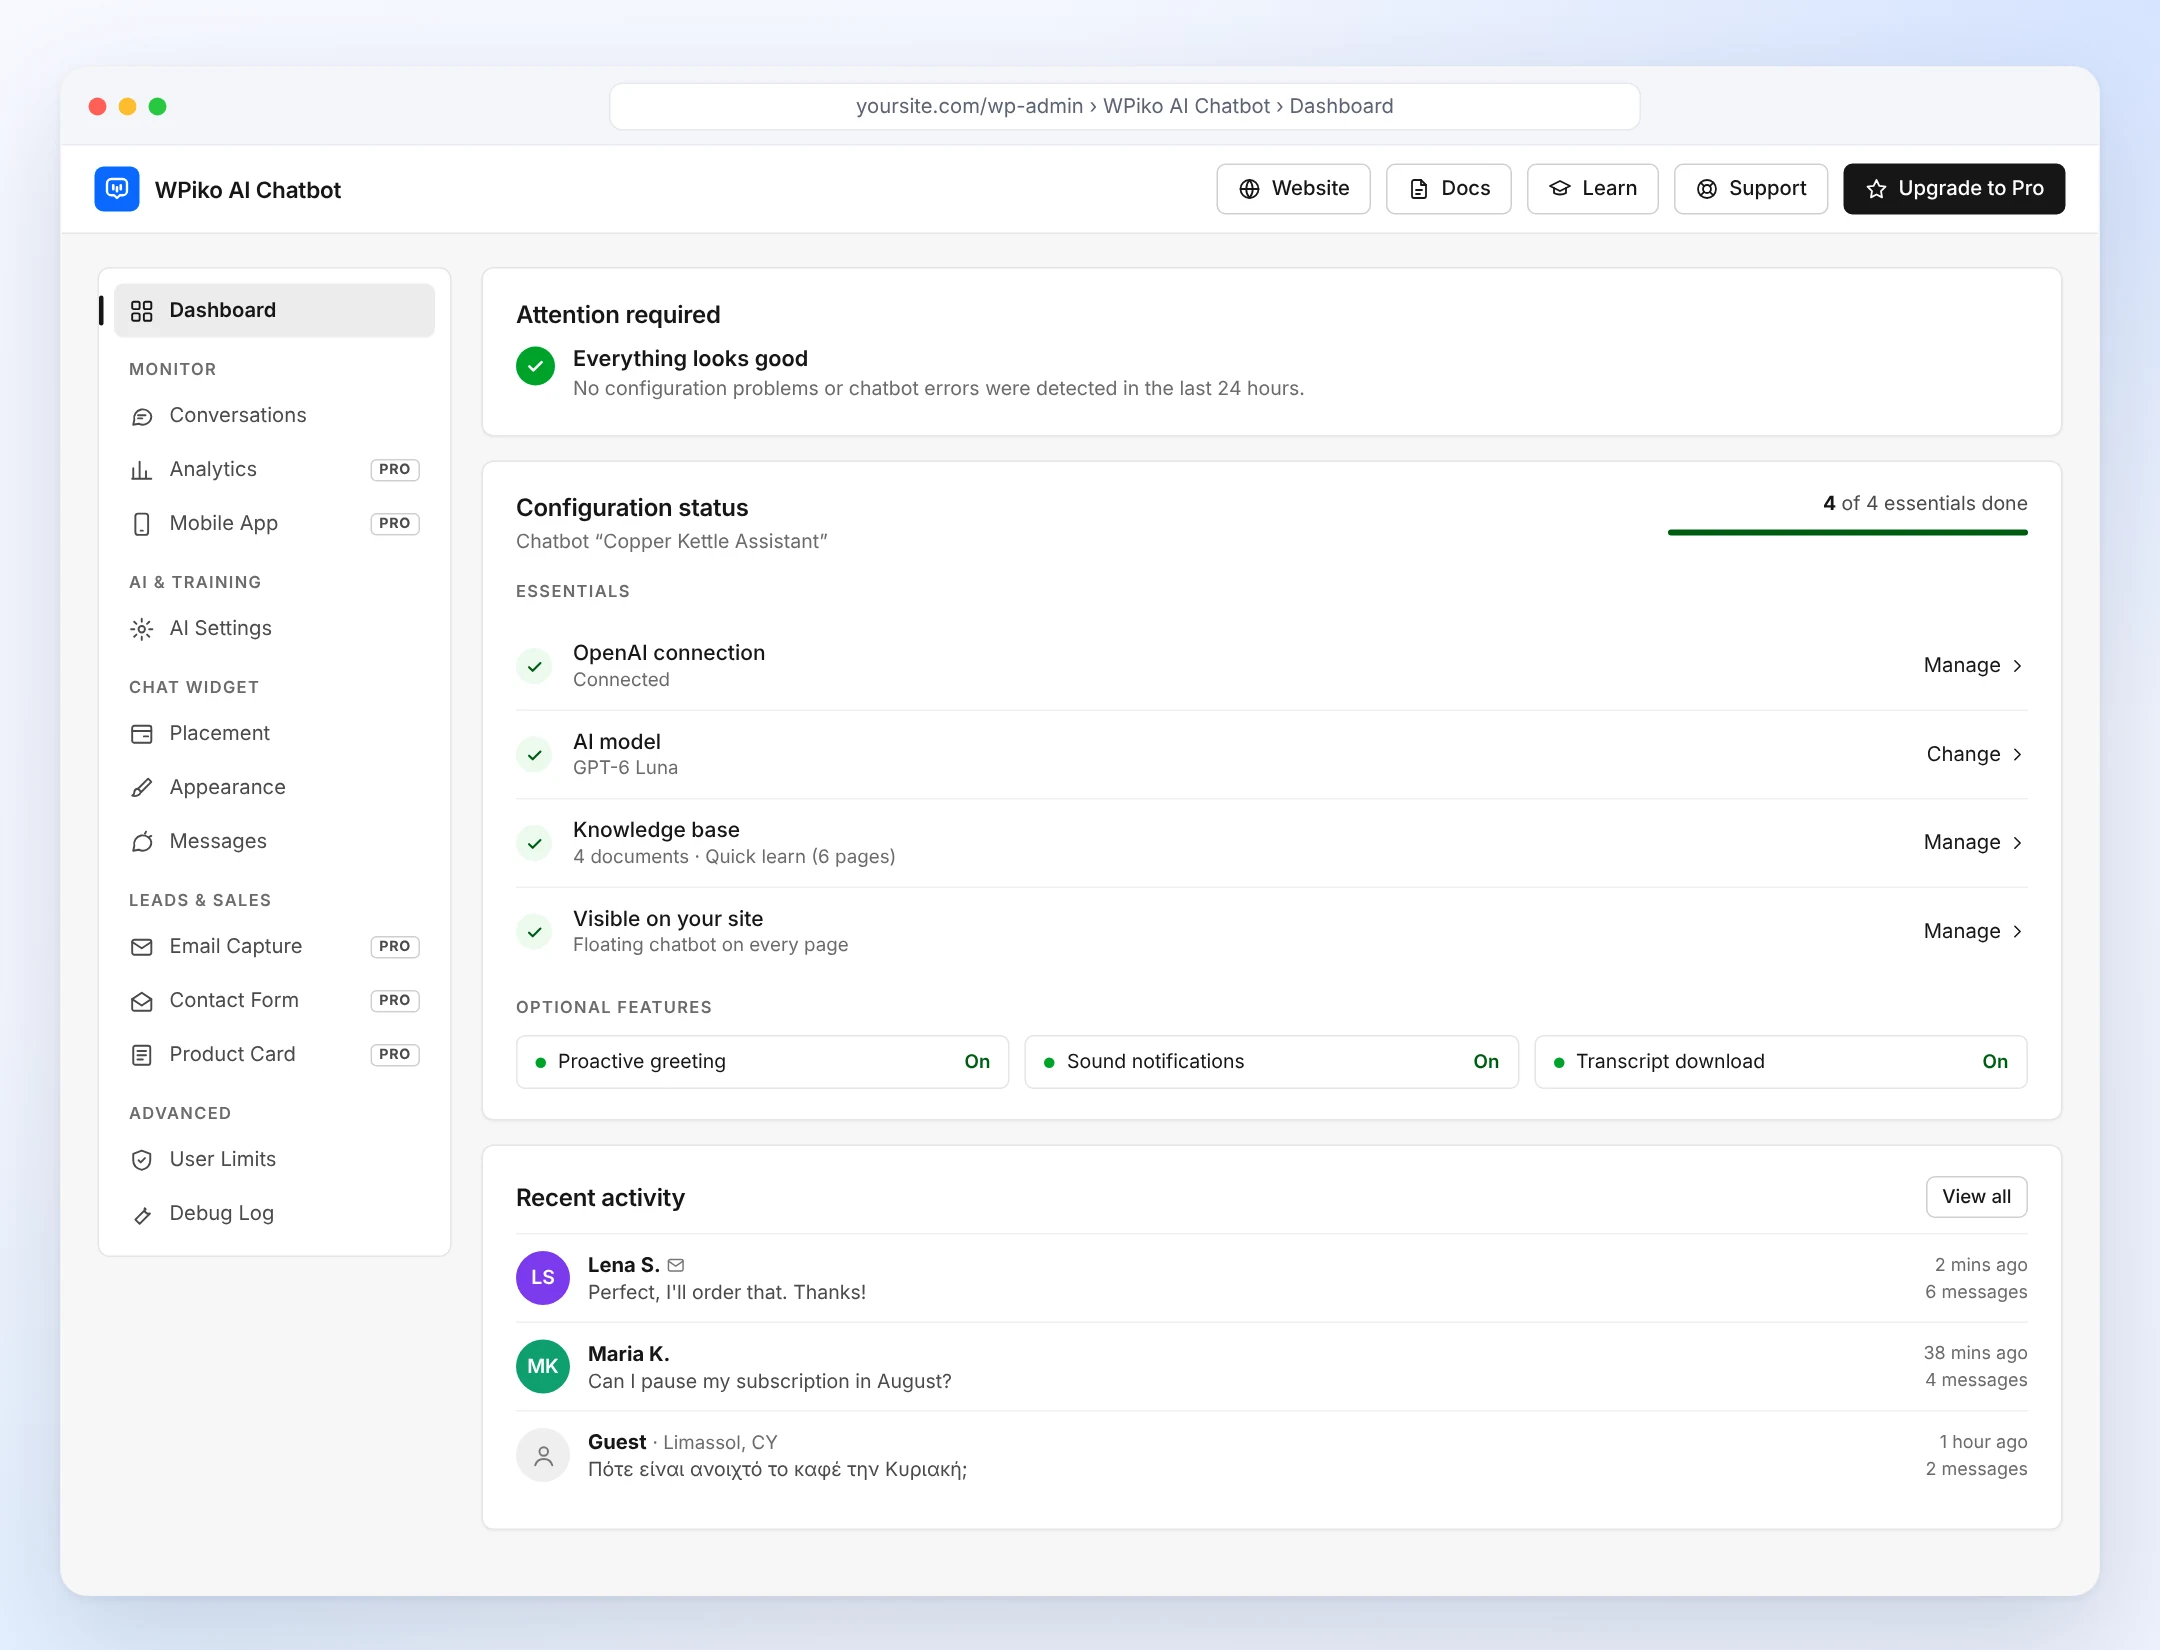Viewport: 2160px width, 1650px height.
Task: Click the Conversations chat bubble icon
Action: 142,416
